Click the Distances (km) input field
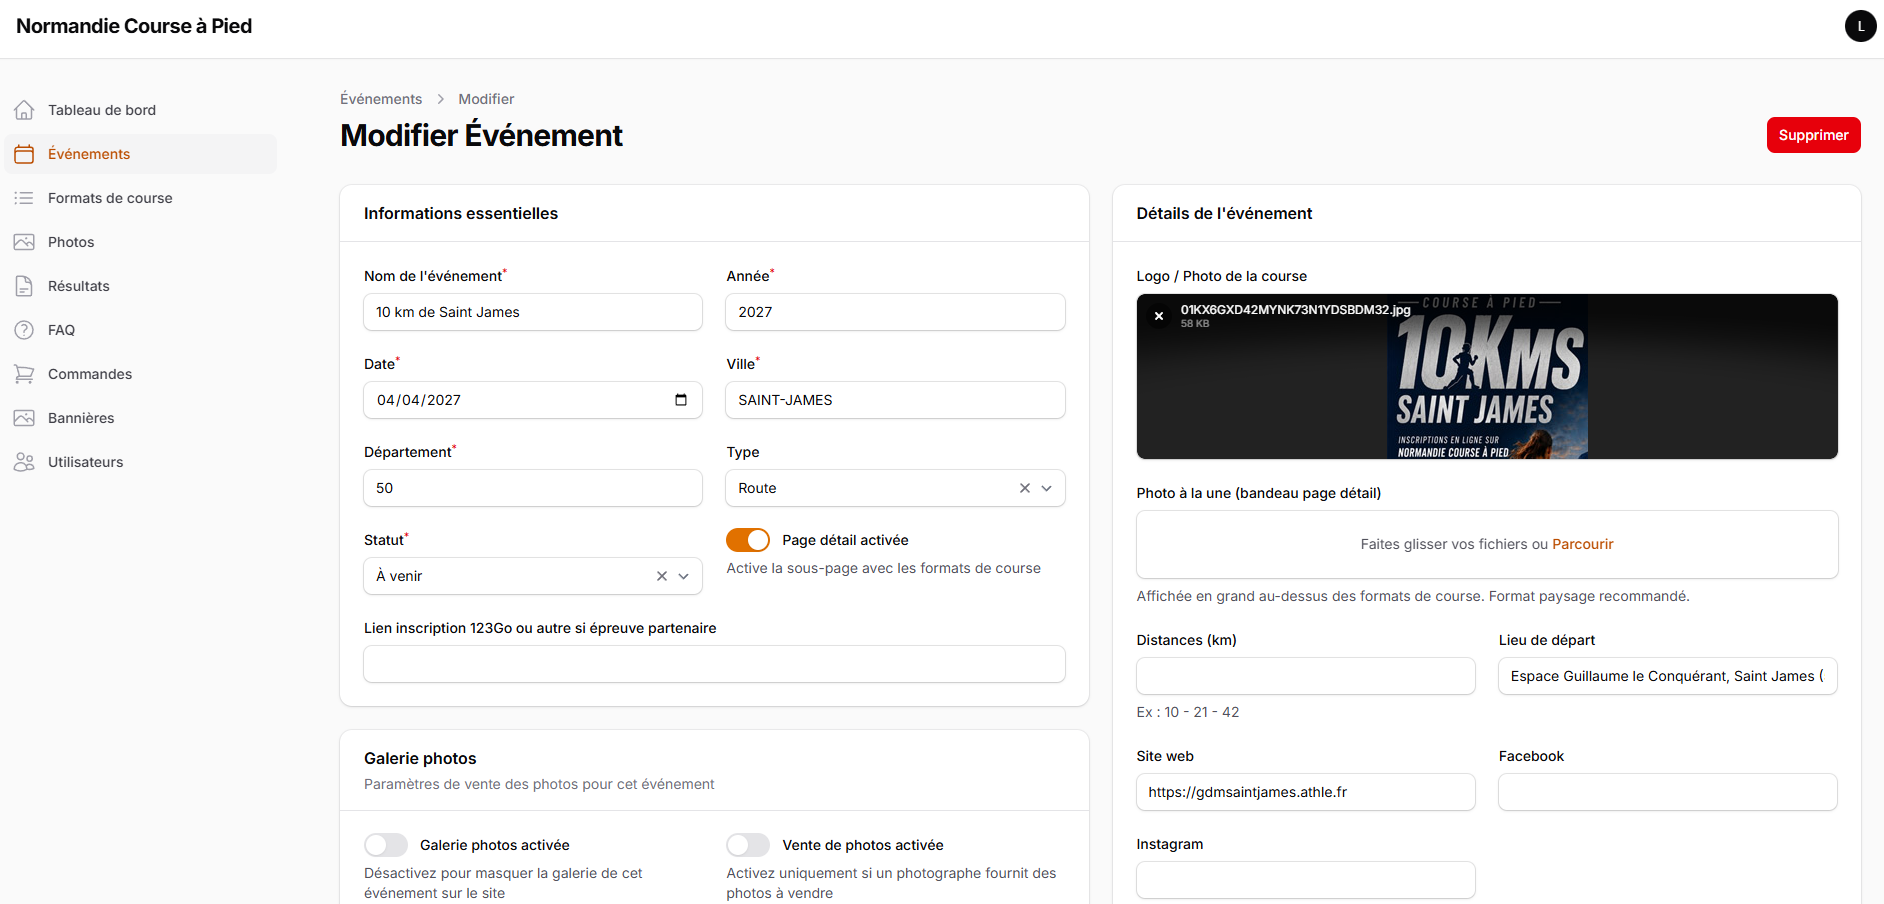Viewport: 1884px width, 904px height. tap(1306, 676)
